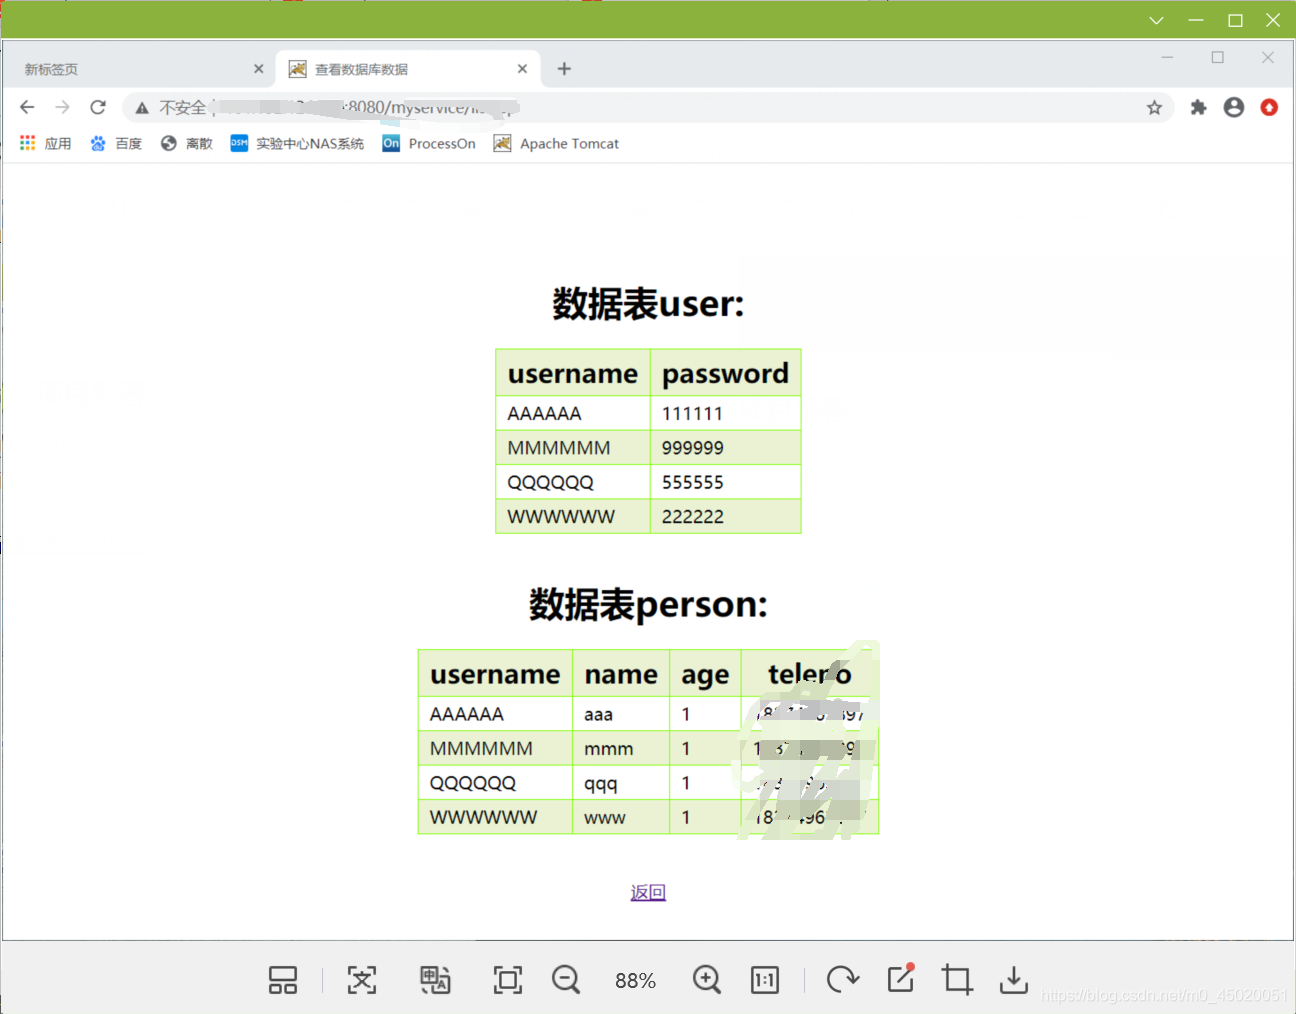This screenshot has height=1014, width=1296.
Task: Click the 111111 password cell
Action: click(x=726, y=414)
